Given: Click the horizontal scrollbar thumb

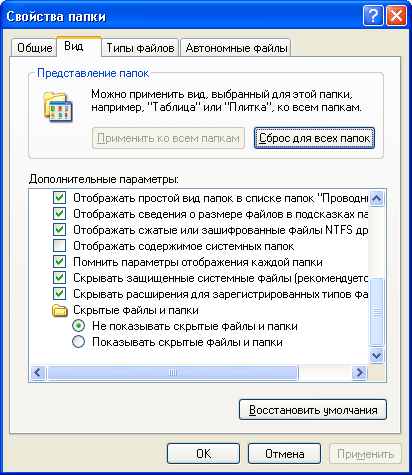Looking at the screenshot, I should coord(173,372).
